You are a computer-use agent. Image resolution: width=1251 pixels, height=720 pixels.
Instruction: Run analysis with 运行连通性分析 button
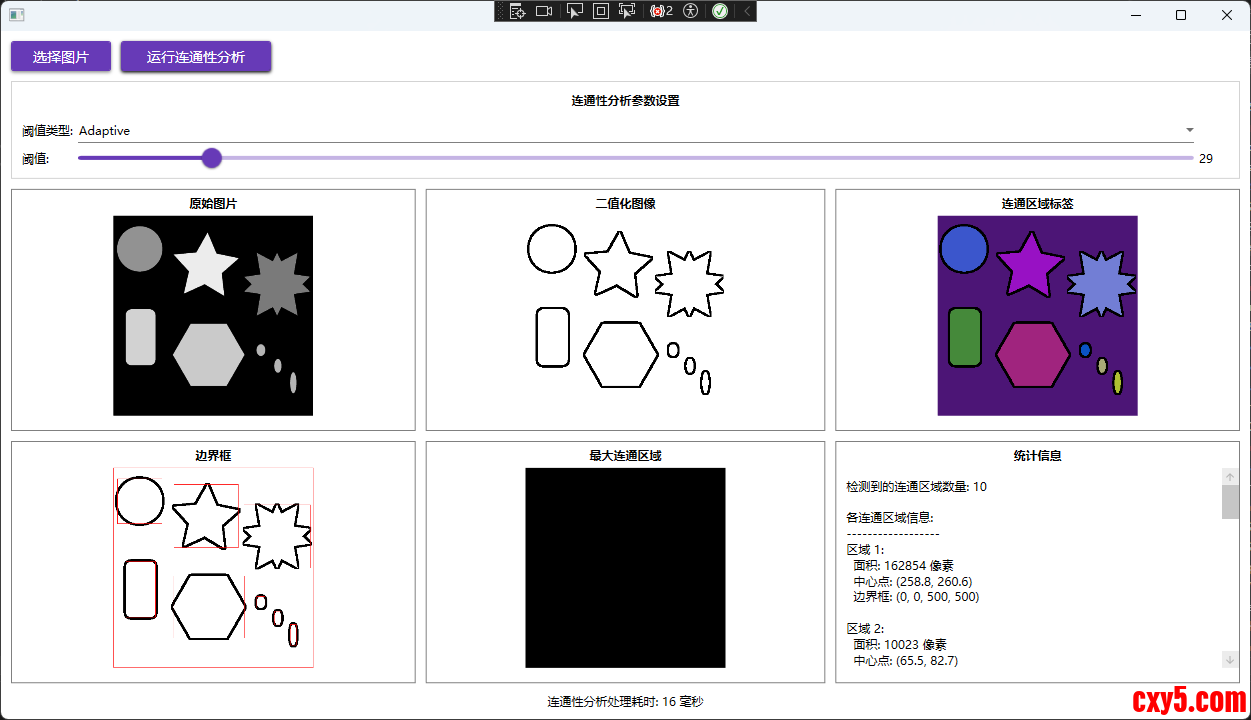(196, 57)
